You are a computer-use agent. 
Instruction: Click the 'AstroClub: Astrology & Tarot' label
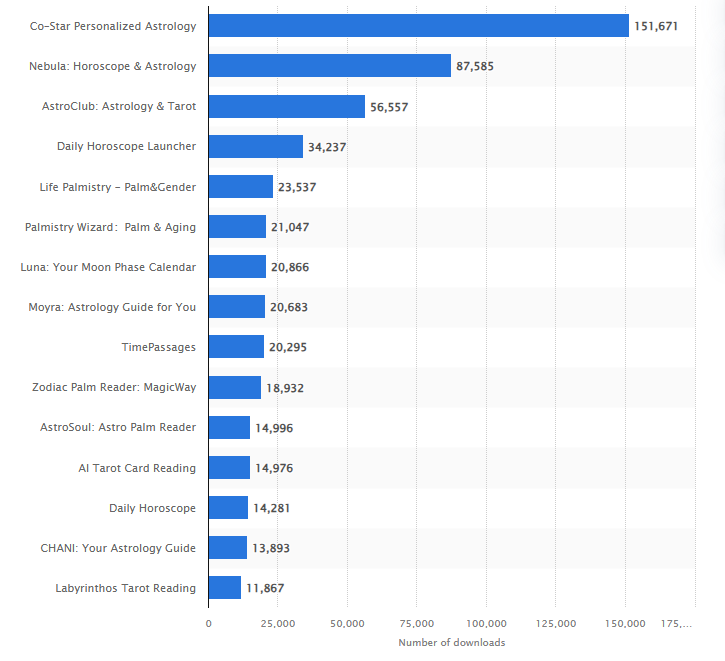point(119,107)
